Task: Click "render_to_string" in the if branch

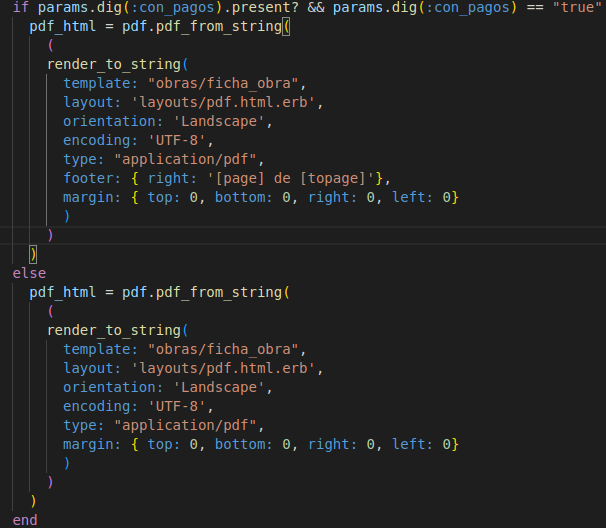Action: coord(114,64)
